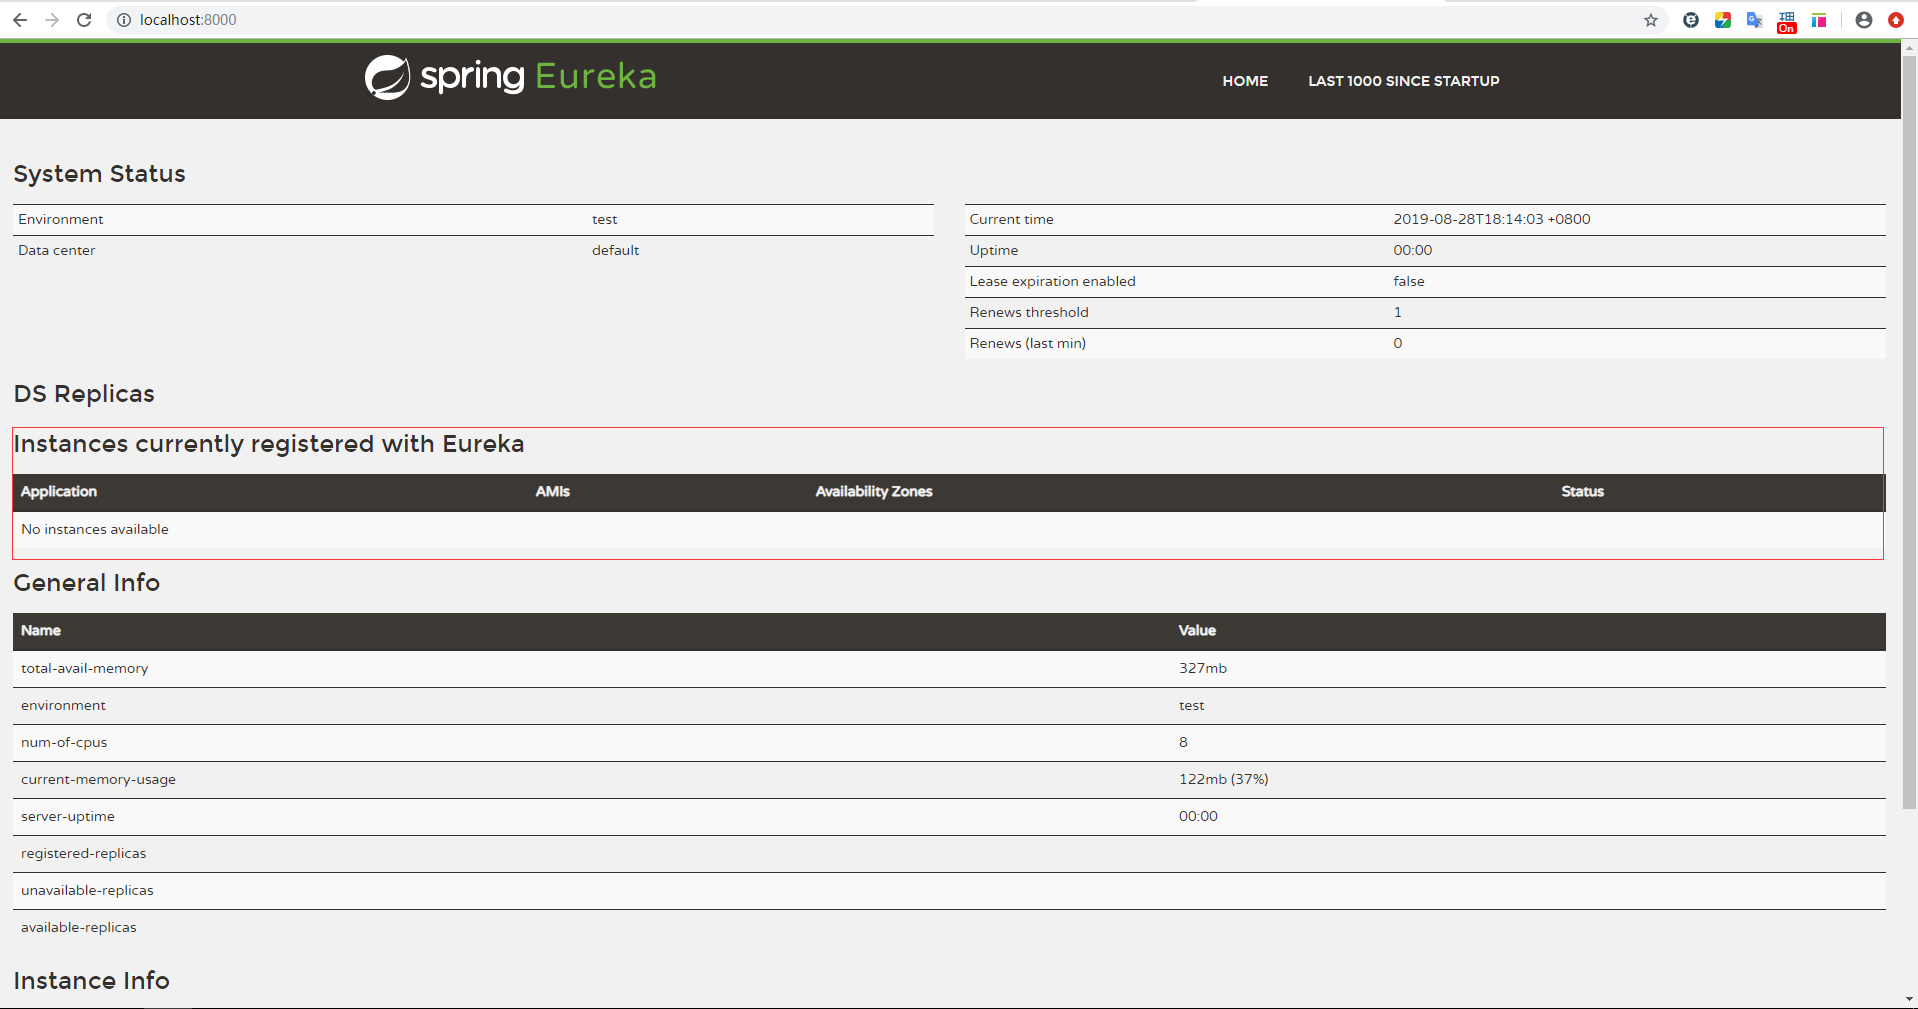
Task: Open the extension with red 'On' badge
Action: click(1787, 22)
